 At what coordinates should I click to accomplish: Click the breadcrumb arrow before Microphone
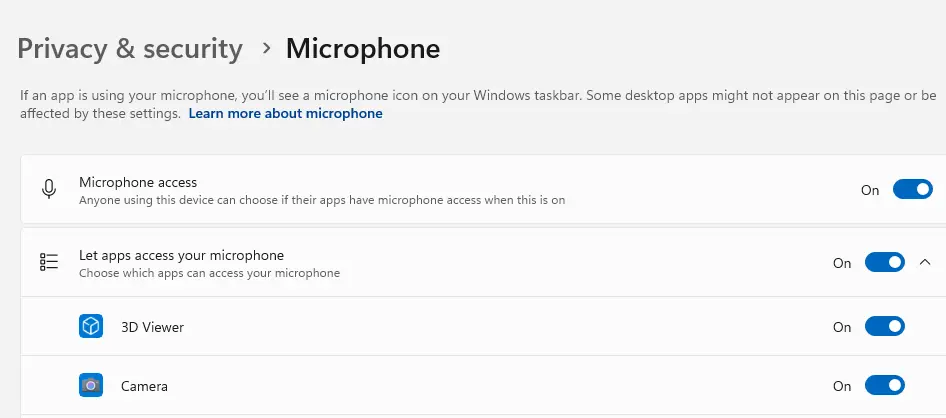266,48
